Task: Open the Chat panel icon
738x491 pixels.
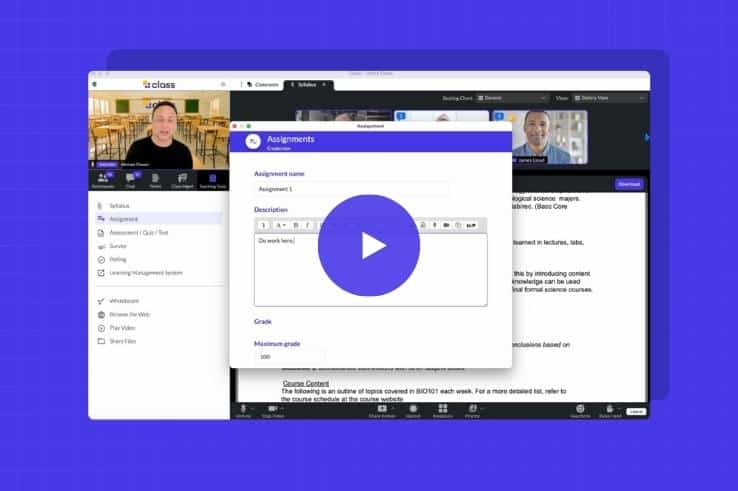Action: coord(130,179)
